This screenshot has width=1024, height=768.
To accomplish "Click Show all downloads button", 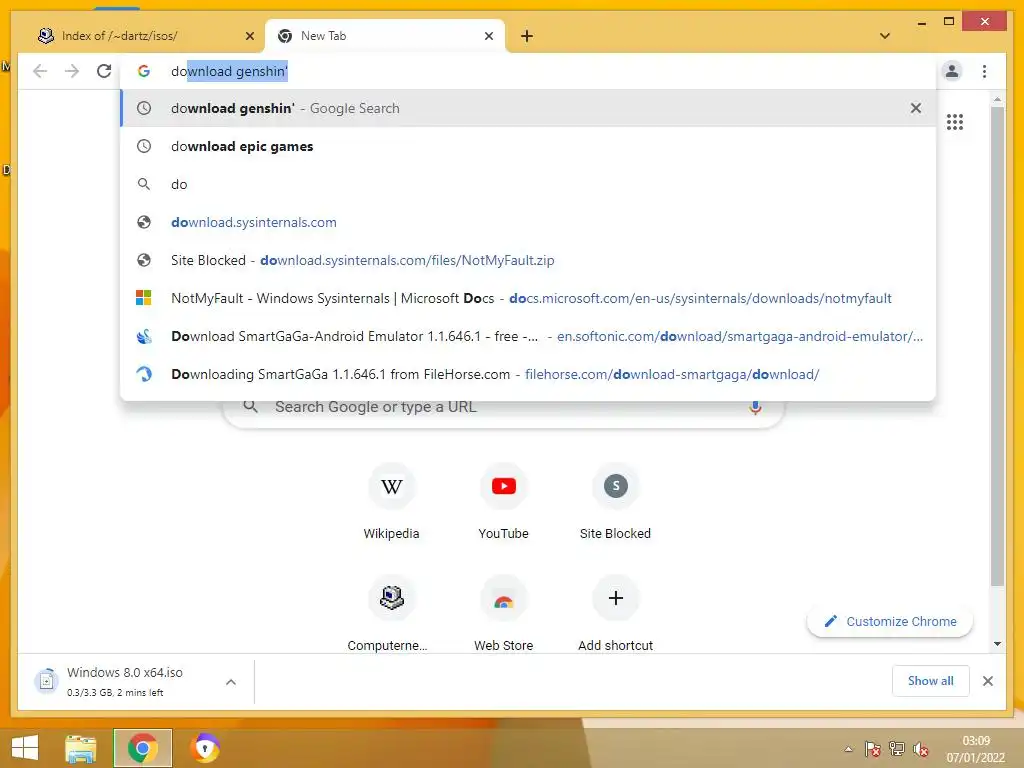I will pyautogui.click(x=931, y=681).
